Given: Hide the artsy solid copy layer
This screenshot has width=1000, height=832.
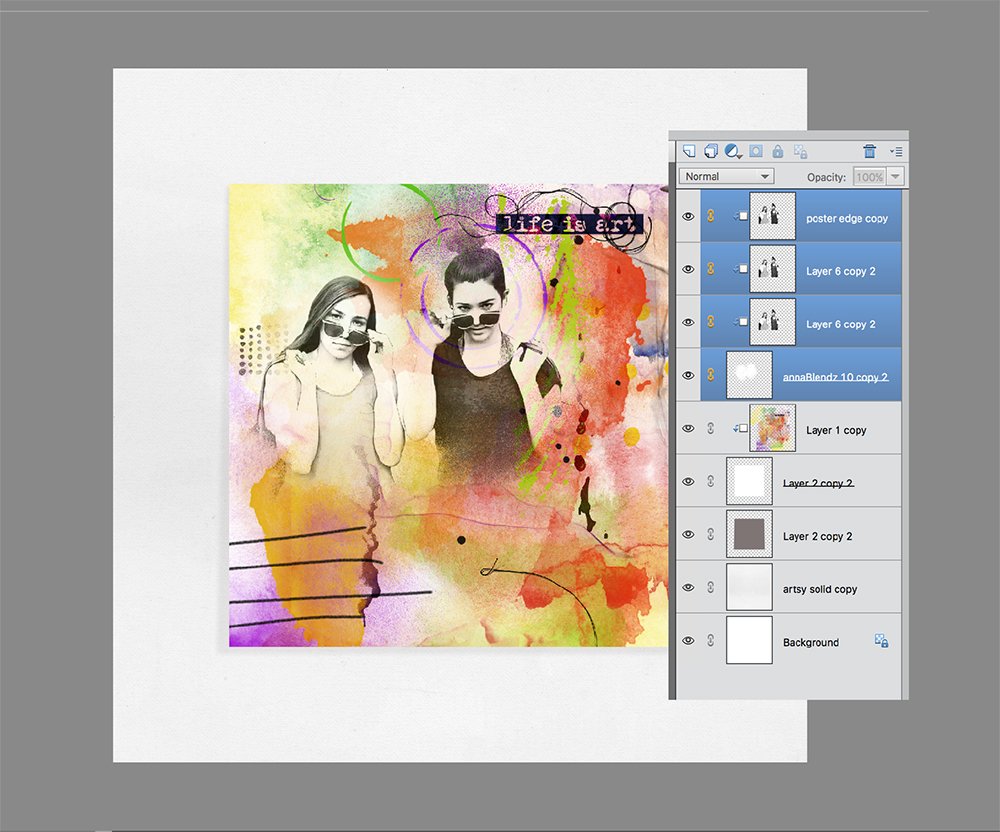Looking at the screenshot, I should [688, 587].
